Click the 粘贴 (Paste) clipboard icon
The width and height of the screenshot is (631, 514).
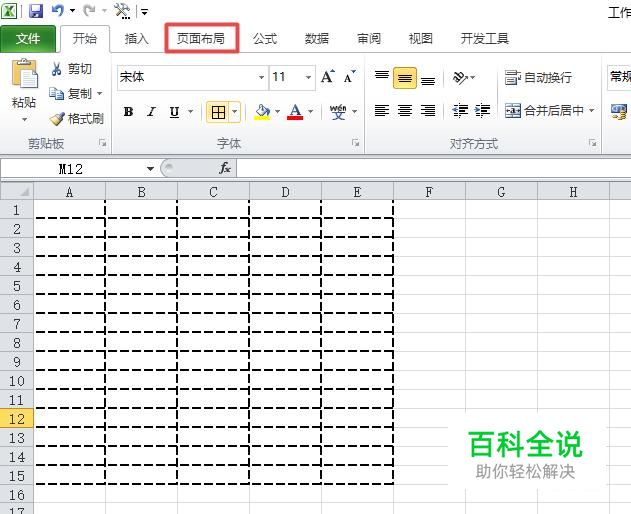pyautogui.click(x=25, y=74)
